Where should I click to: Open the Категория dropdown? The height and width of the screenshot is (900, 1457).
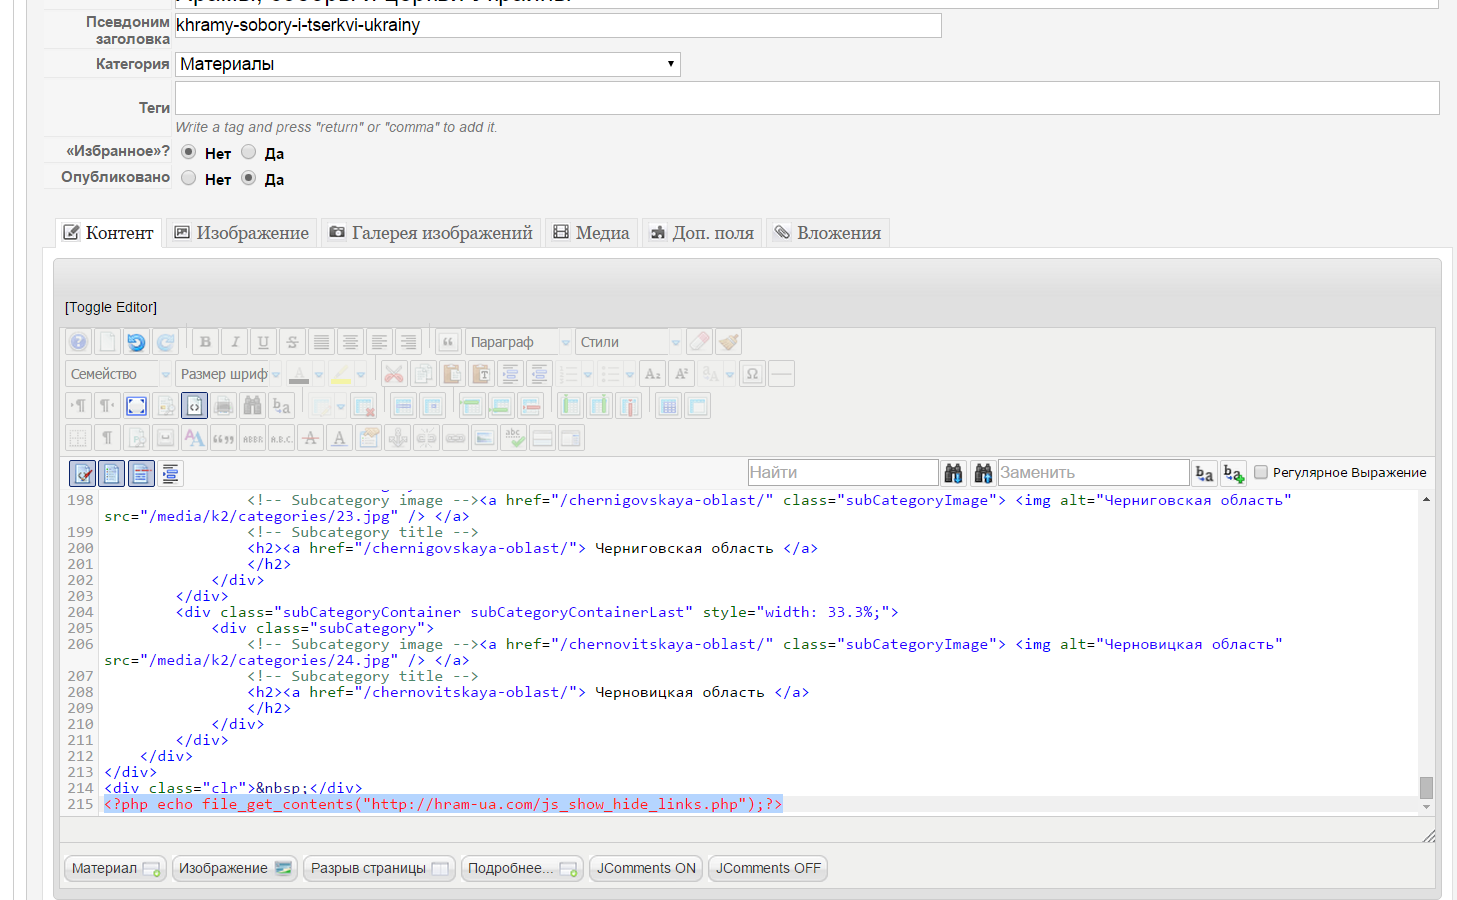pos(428,64)
